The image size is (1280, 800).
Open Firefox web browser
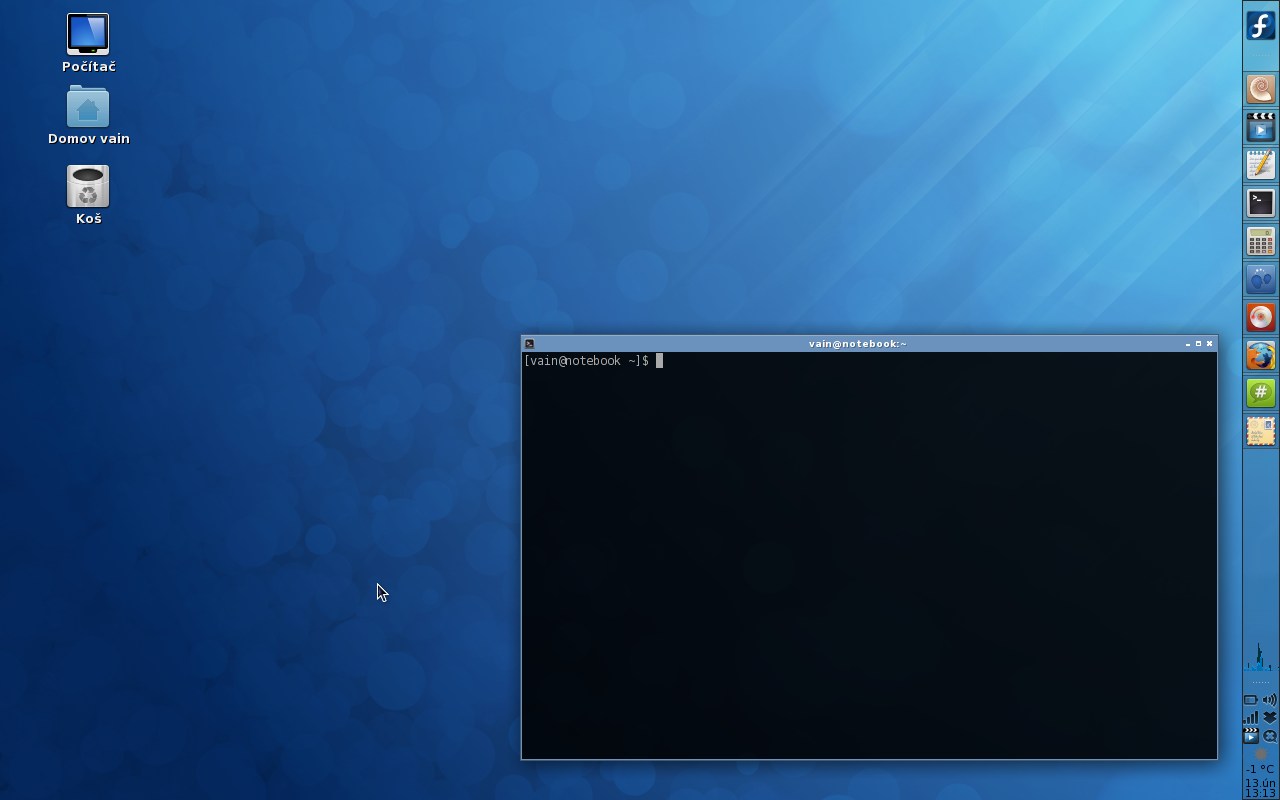click(1261, 355)
